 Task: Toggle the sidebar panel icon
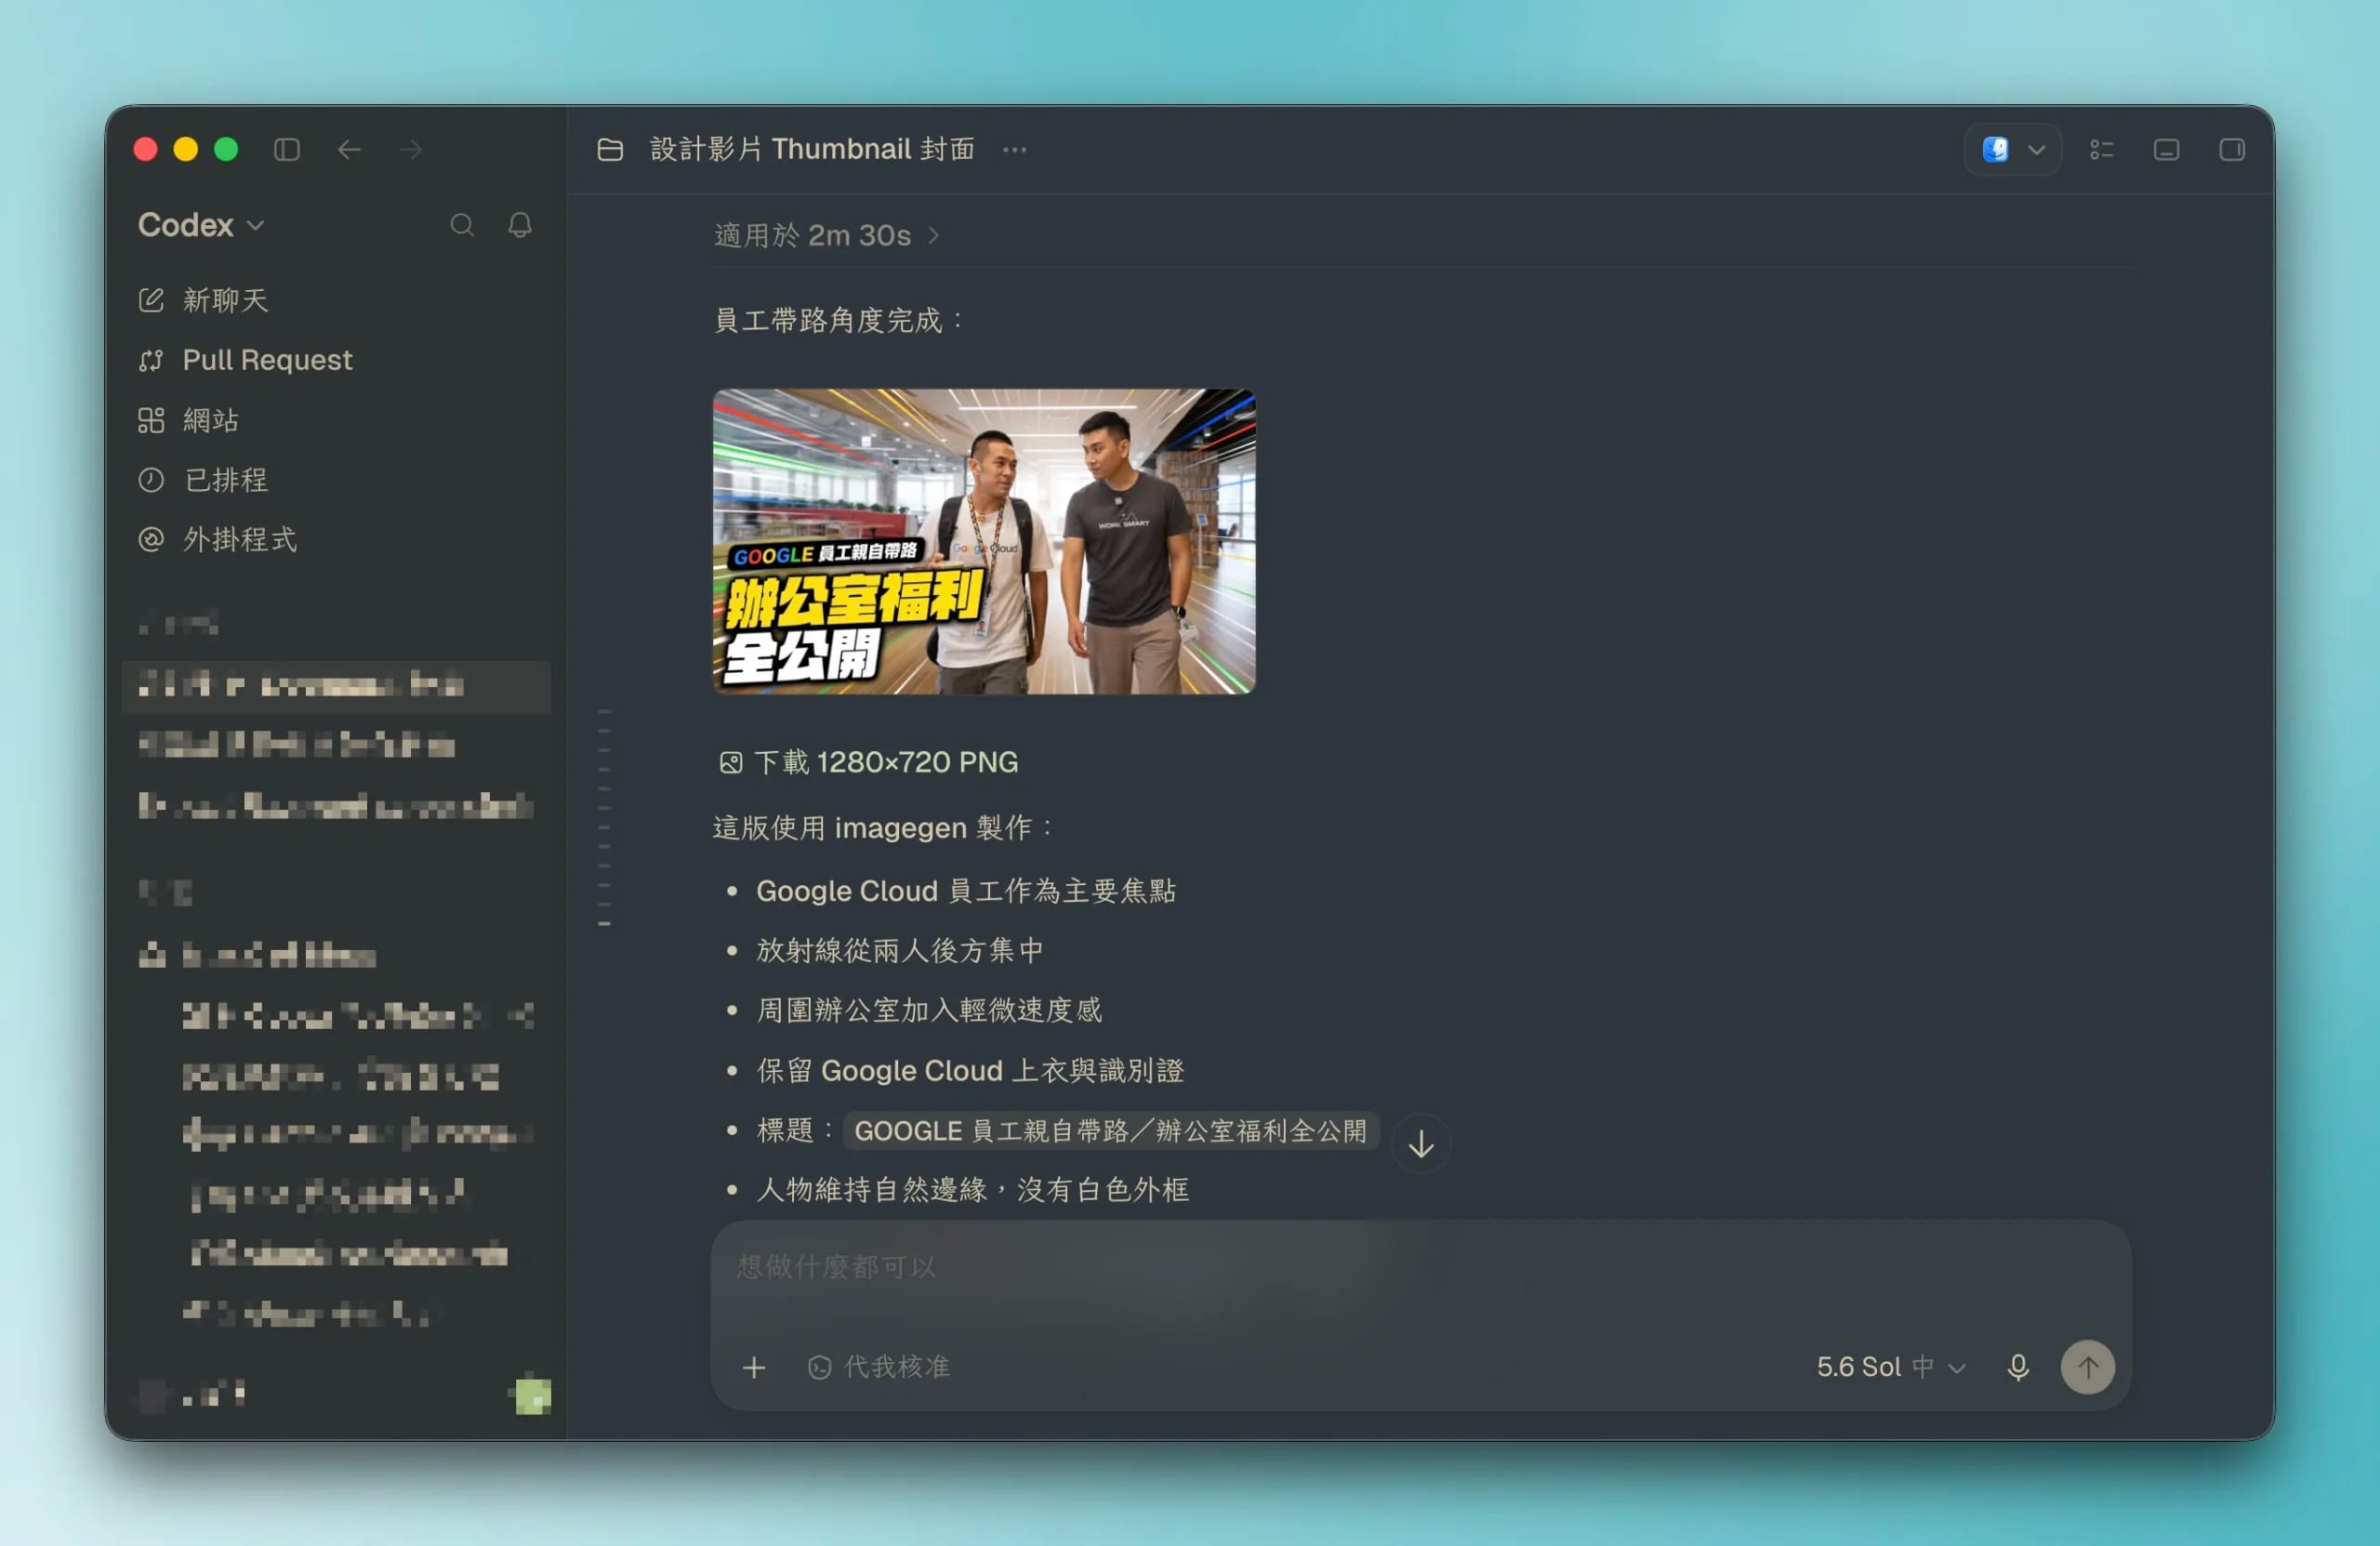[x=287, y=150]
